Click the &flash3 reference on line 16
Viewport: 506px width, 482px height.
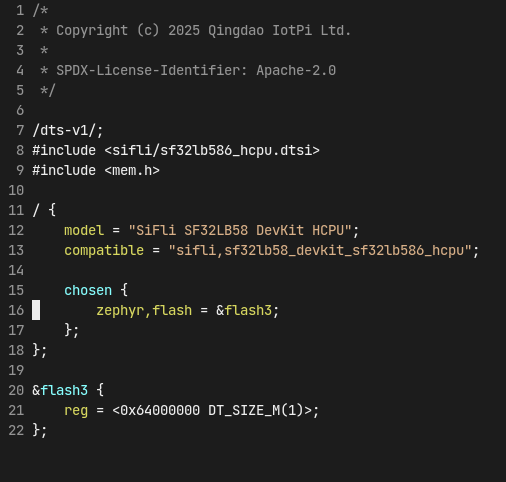244,310
